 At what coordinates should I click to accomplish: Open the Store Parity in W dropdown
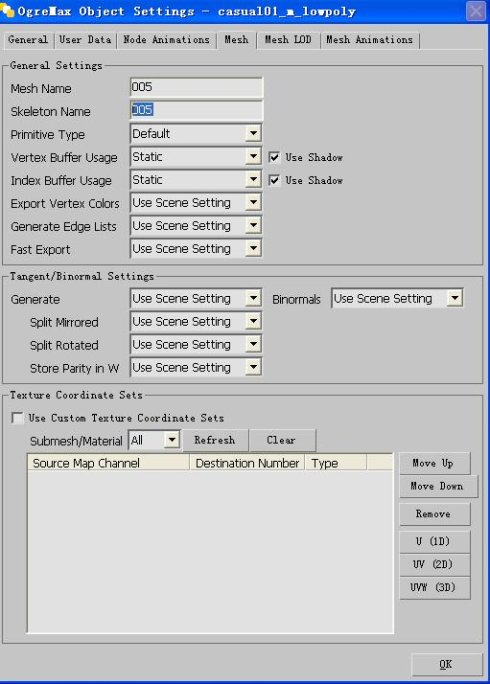[196, 368]
